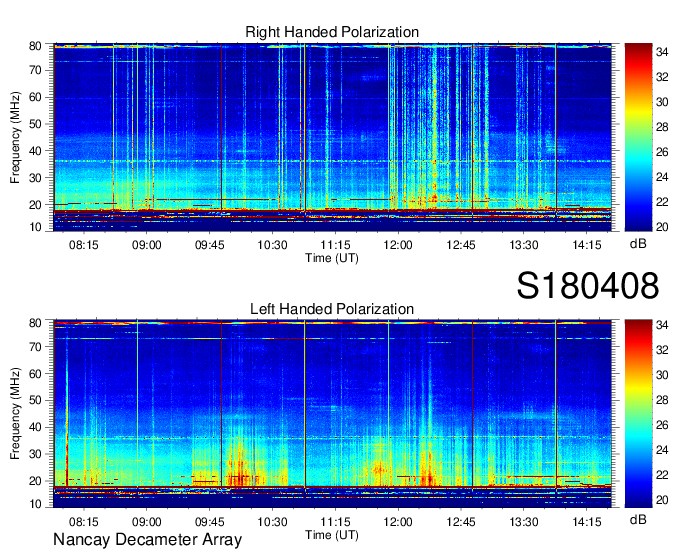The image size is (680, 552).
Task: Click 'Frequency (MHz)' axis label of Right Handed plot
Action: (x=15, y=137)
